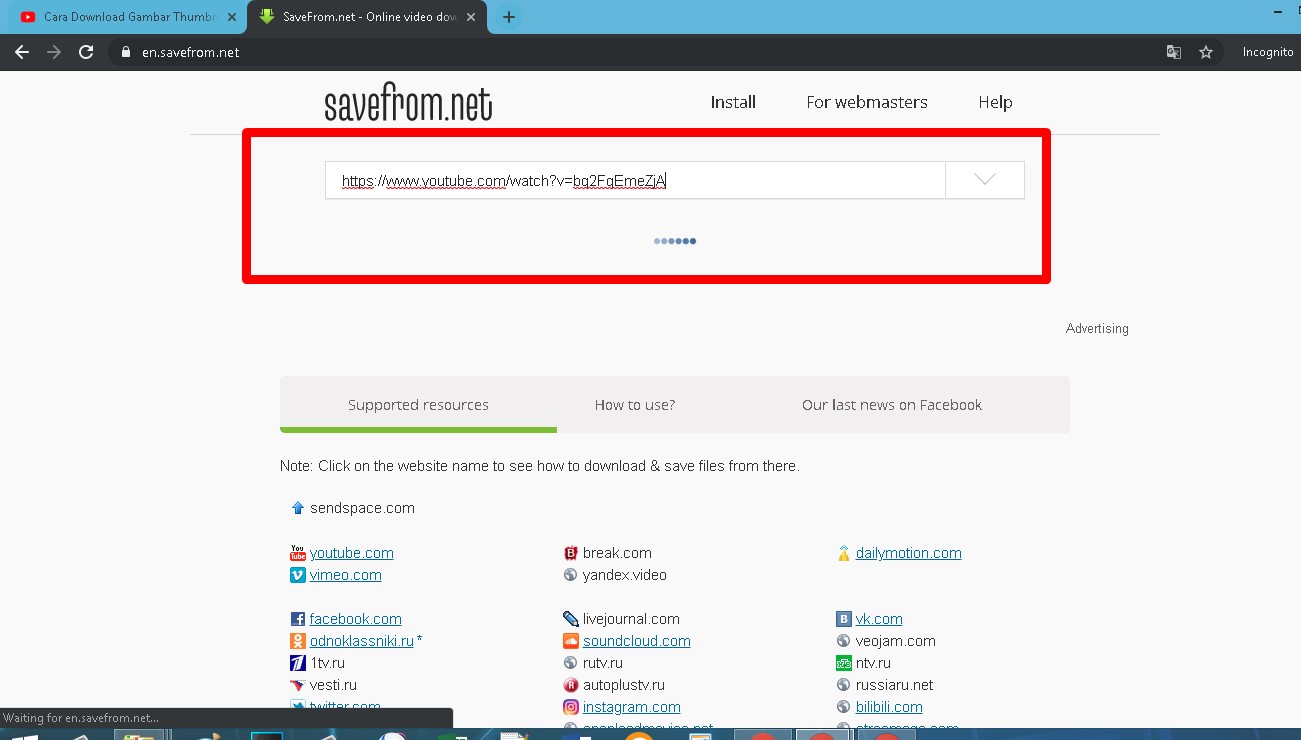Click the green ntv.ru icon
Screen dimensions: 1301x740
pos(844,663)
